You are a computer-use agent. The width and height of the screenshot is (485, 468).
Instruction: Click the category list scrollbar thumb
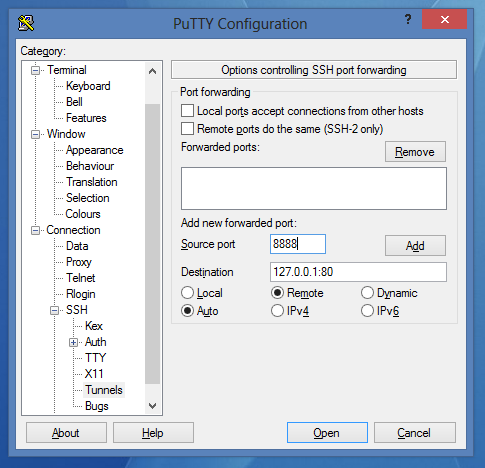tap(152, 244)
